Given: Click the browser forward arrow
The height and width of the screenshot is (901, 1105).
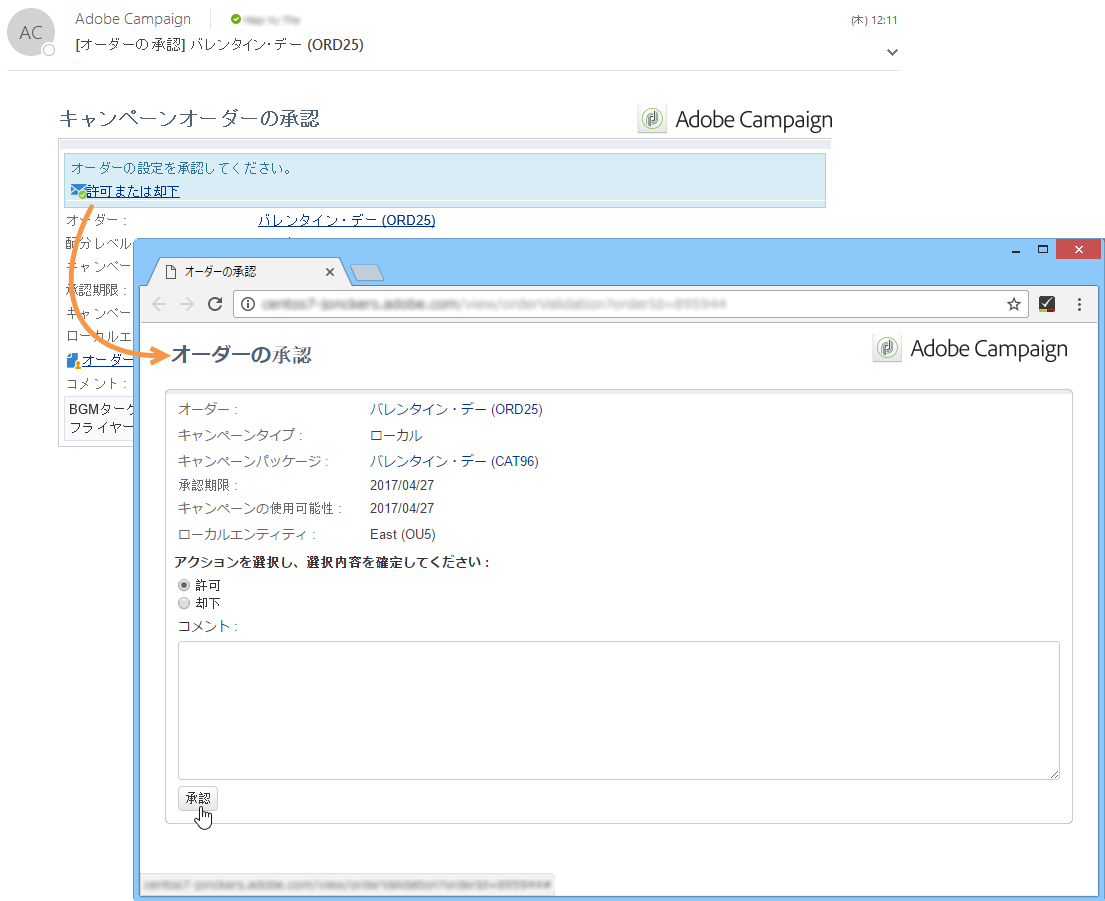Looking at the screenshot, I should click(x=187, y=304).
